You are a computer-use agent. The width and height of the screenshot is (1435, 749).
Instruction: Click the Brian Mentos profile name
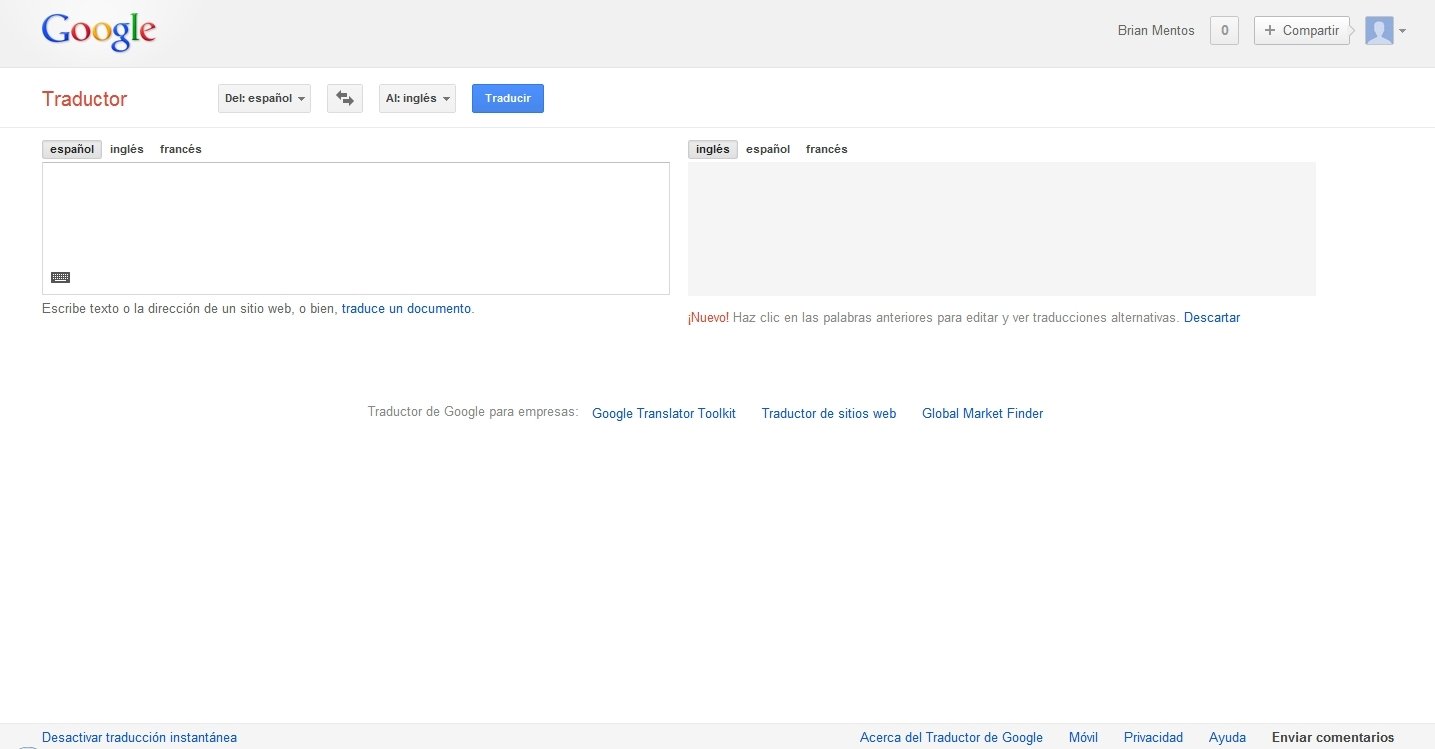[x=1156, y=31]
